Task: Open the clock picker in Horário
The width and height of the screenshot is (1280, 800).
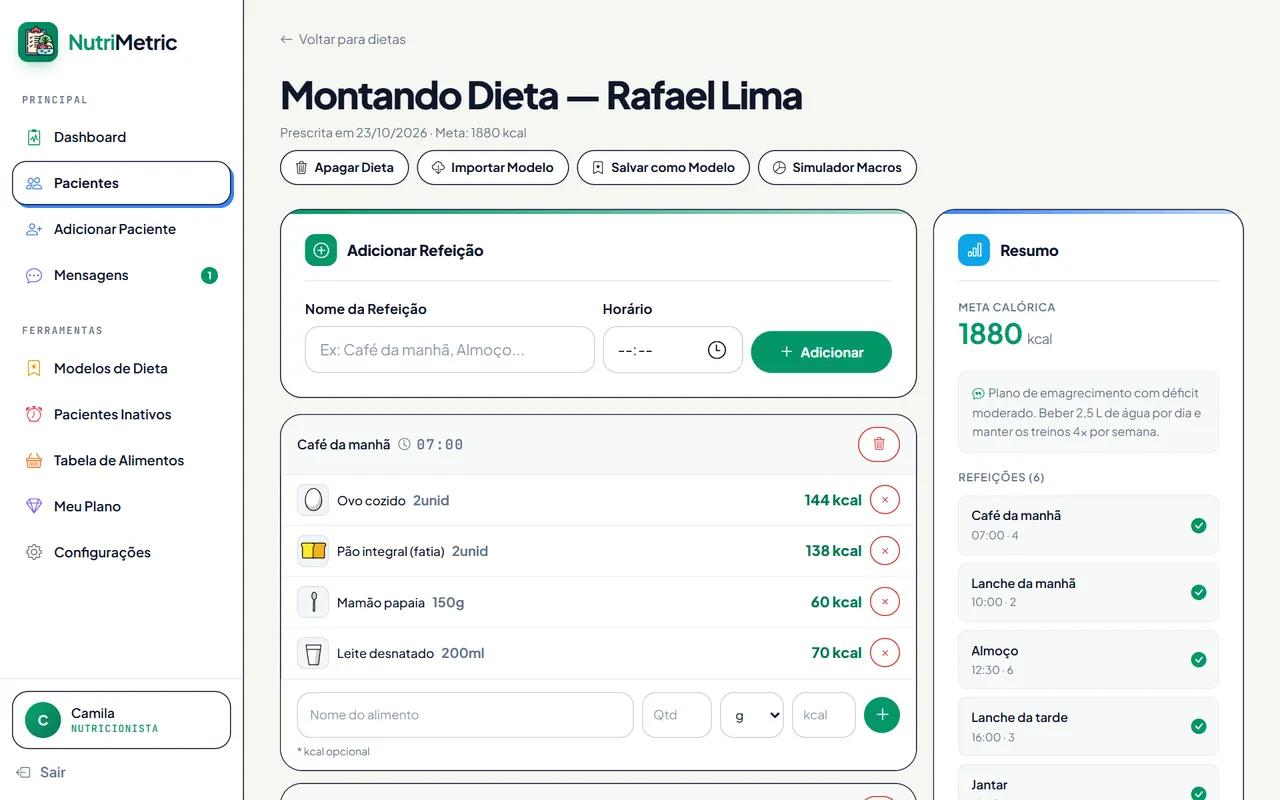Action: (717, 350)
